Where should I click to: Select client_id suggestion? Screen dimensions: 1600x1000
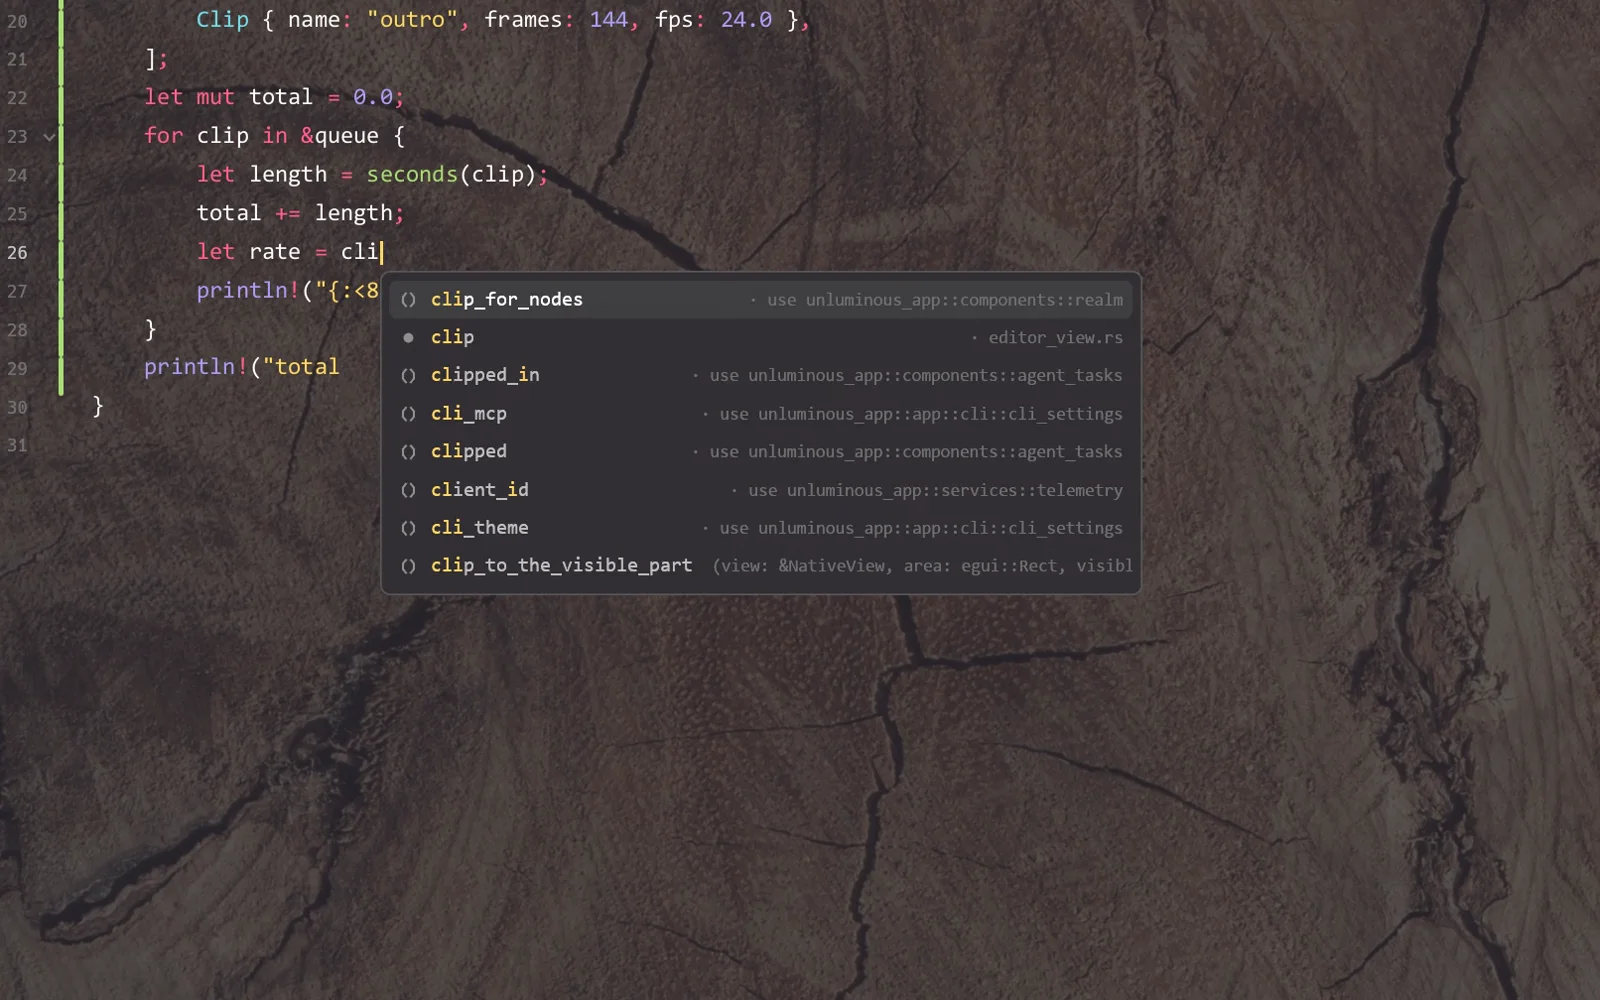[761, 489]
